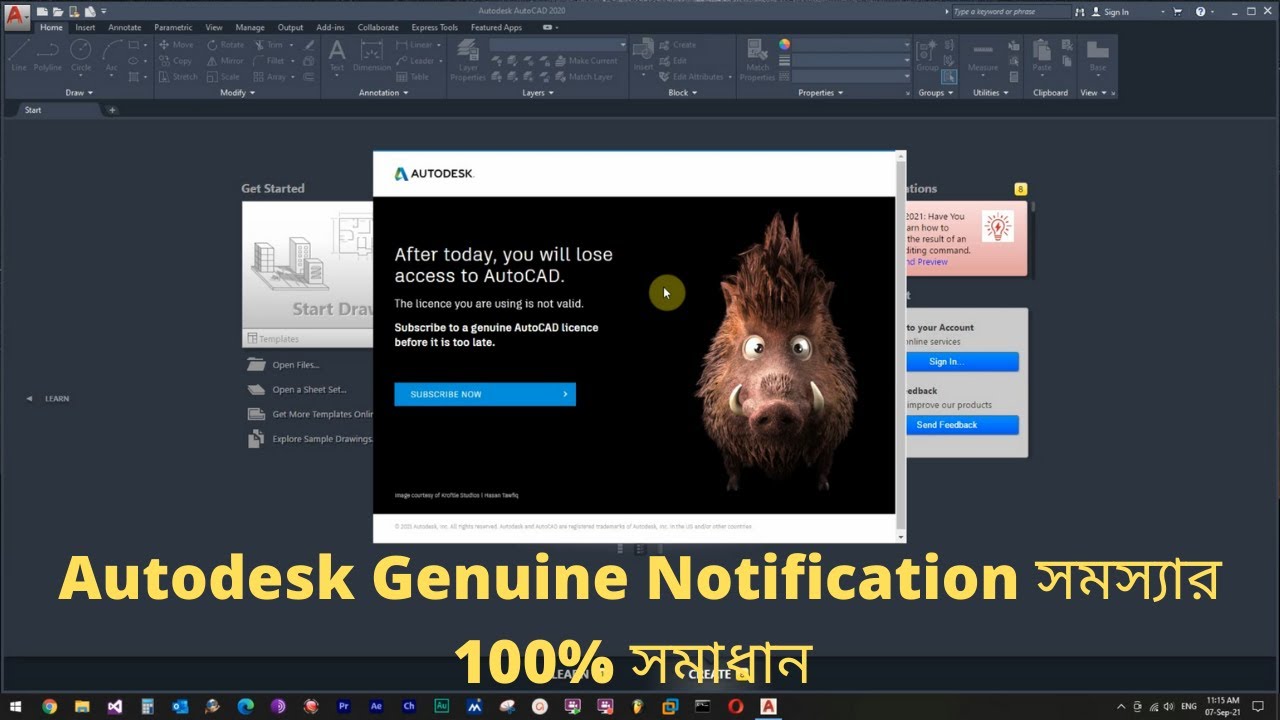Click Open a Sheet Set link
1280x720 pixels.
click(298, 390)
